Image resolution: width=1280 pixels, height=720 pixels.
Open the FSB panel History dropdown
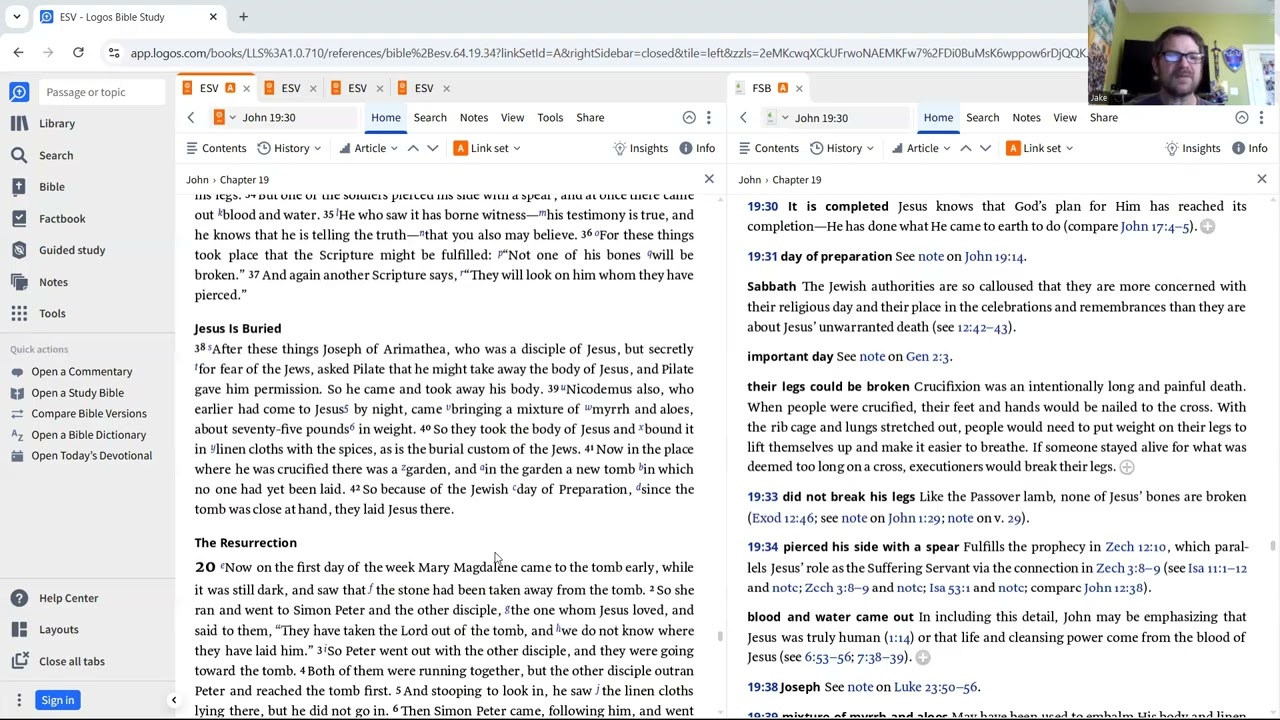coord(842,148)
